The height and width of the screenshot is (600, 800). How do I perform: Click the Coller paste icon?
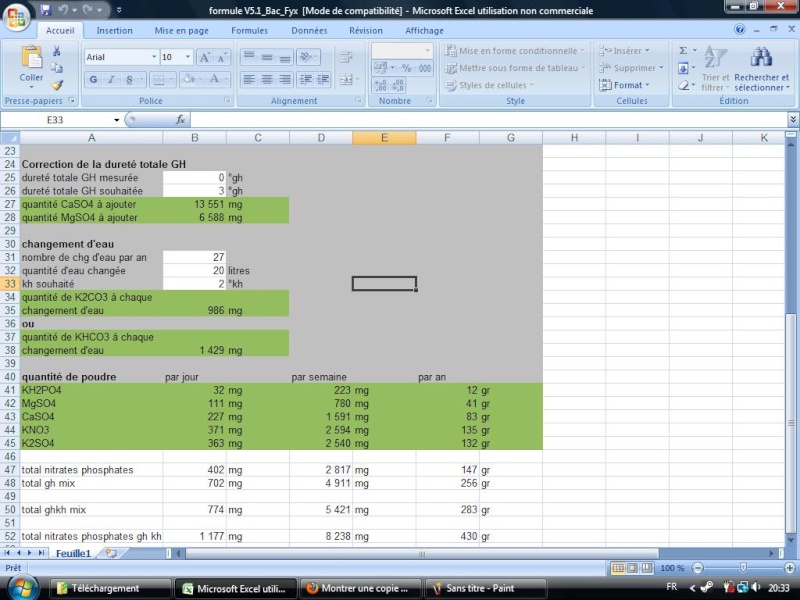(x=31, y=57)
